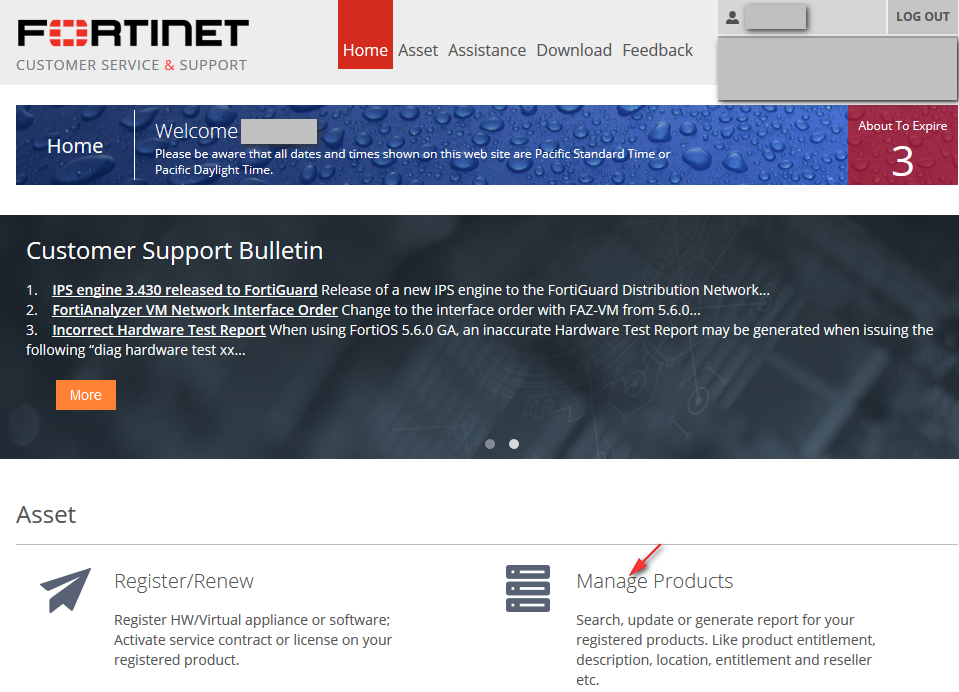
Task: Click the server stack Manage Products icon
Action: point(528,589)
